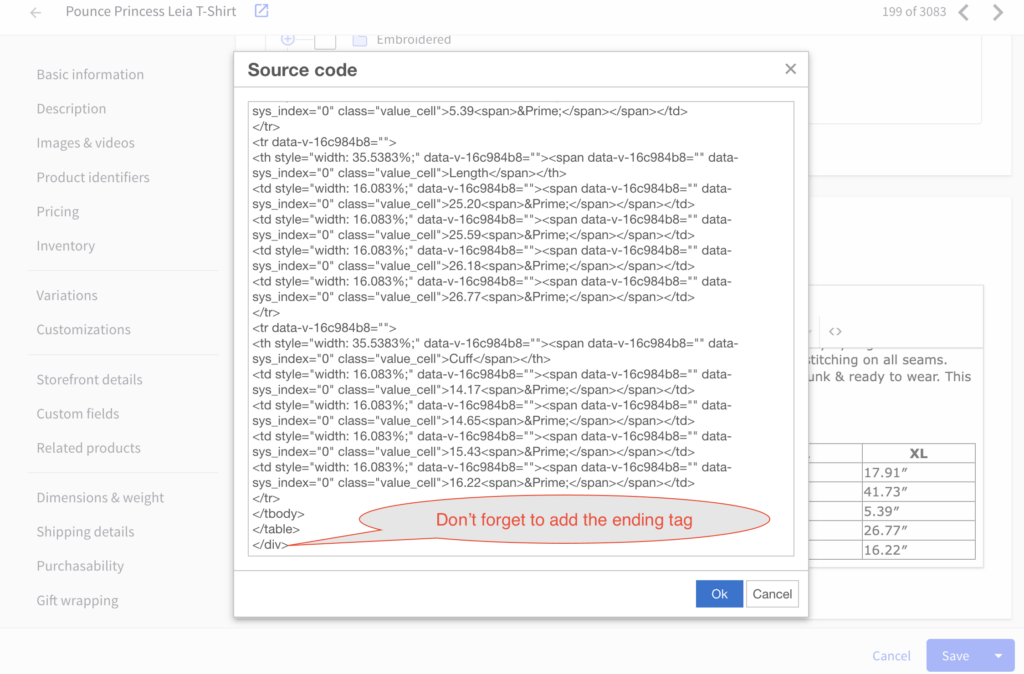Open the Save button dropdown arrow

point(999,656)
